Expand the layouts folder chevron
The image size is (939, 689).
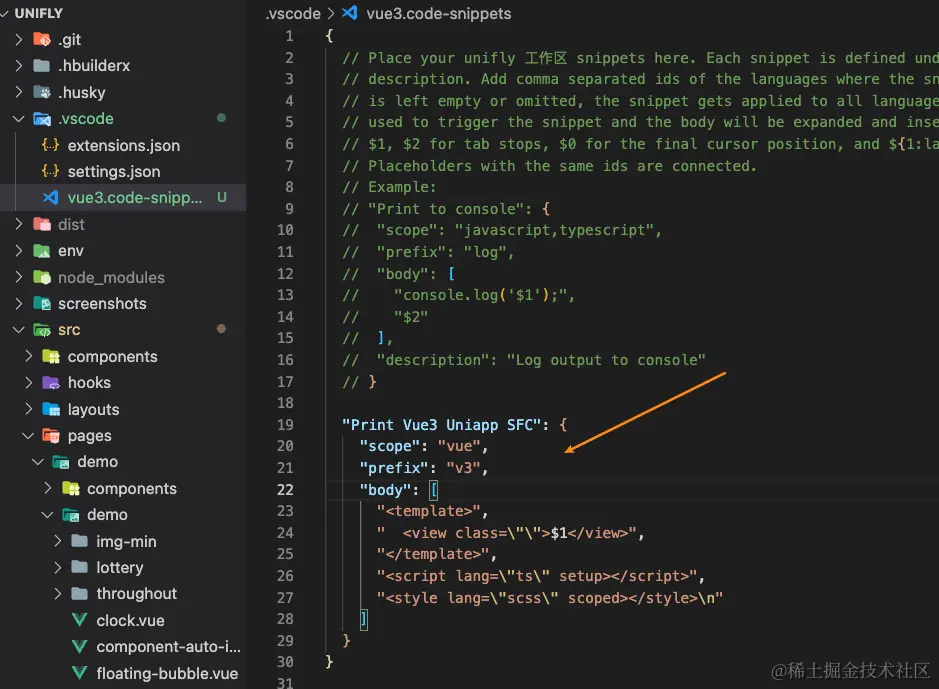28,409
